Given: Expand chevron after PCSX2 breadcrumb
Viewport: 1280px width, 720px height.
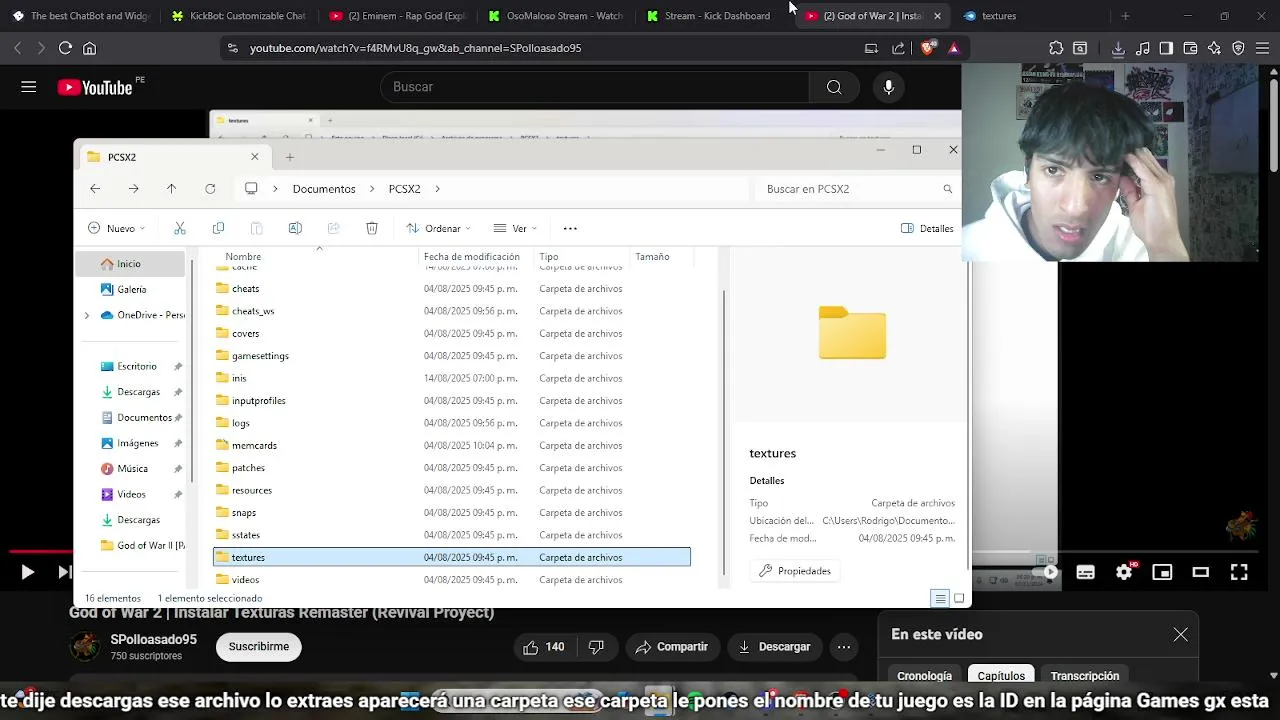Looking at the screenshot, I should pos(437,189).
